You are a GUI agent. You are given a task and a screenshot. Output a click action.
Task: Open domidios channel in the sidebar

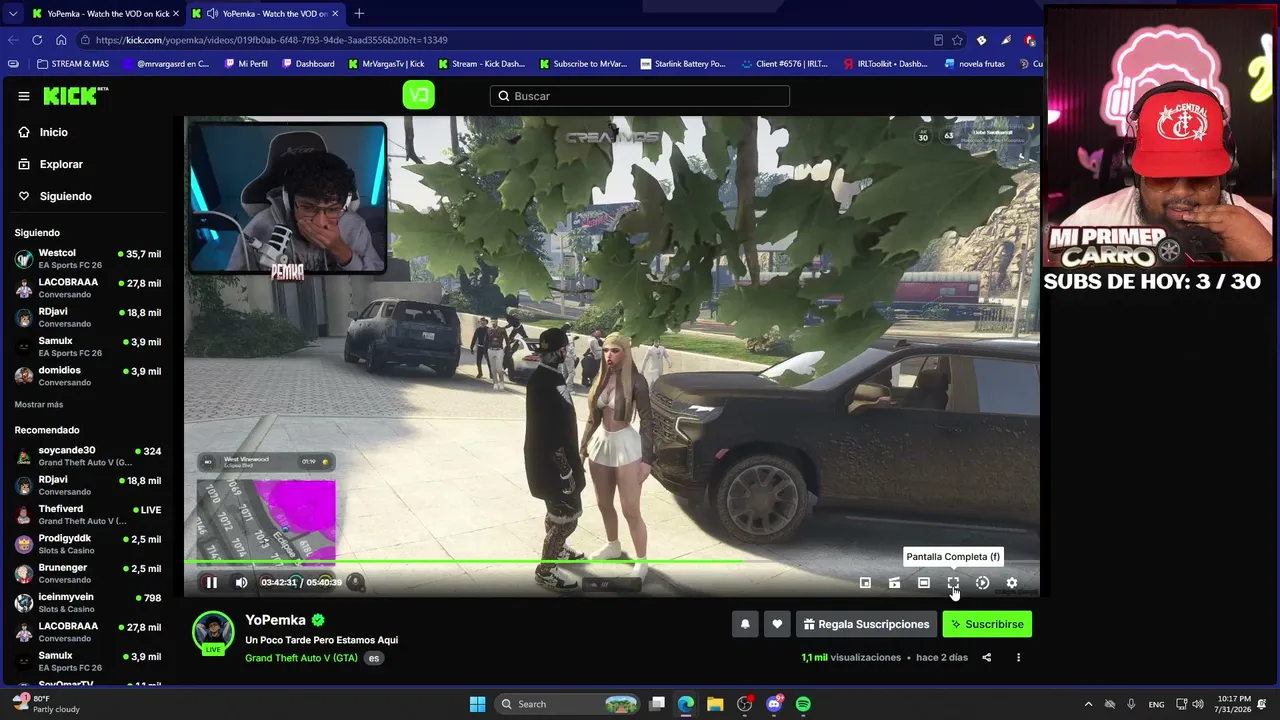pos(88,376)
